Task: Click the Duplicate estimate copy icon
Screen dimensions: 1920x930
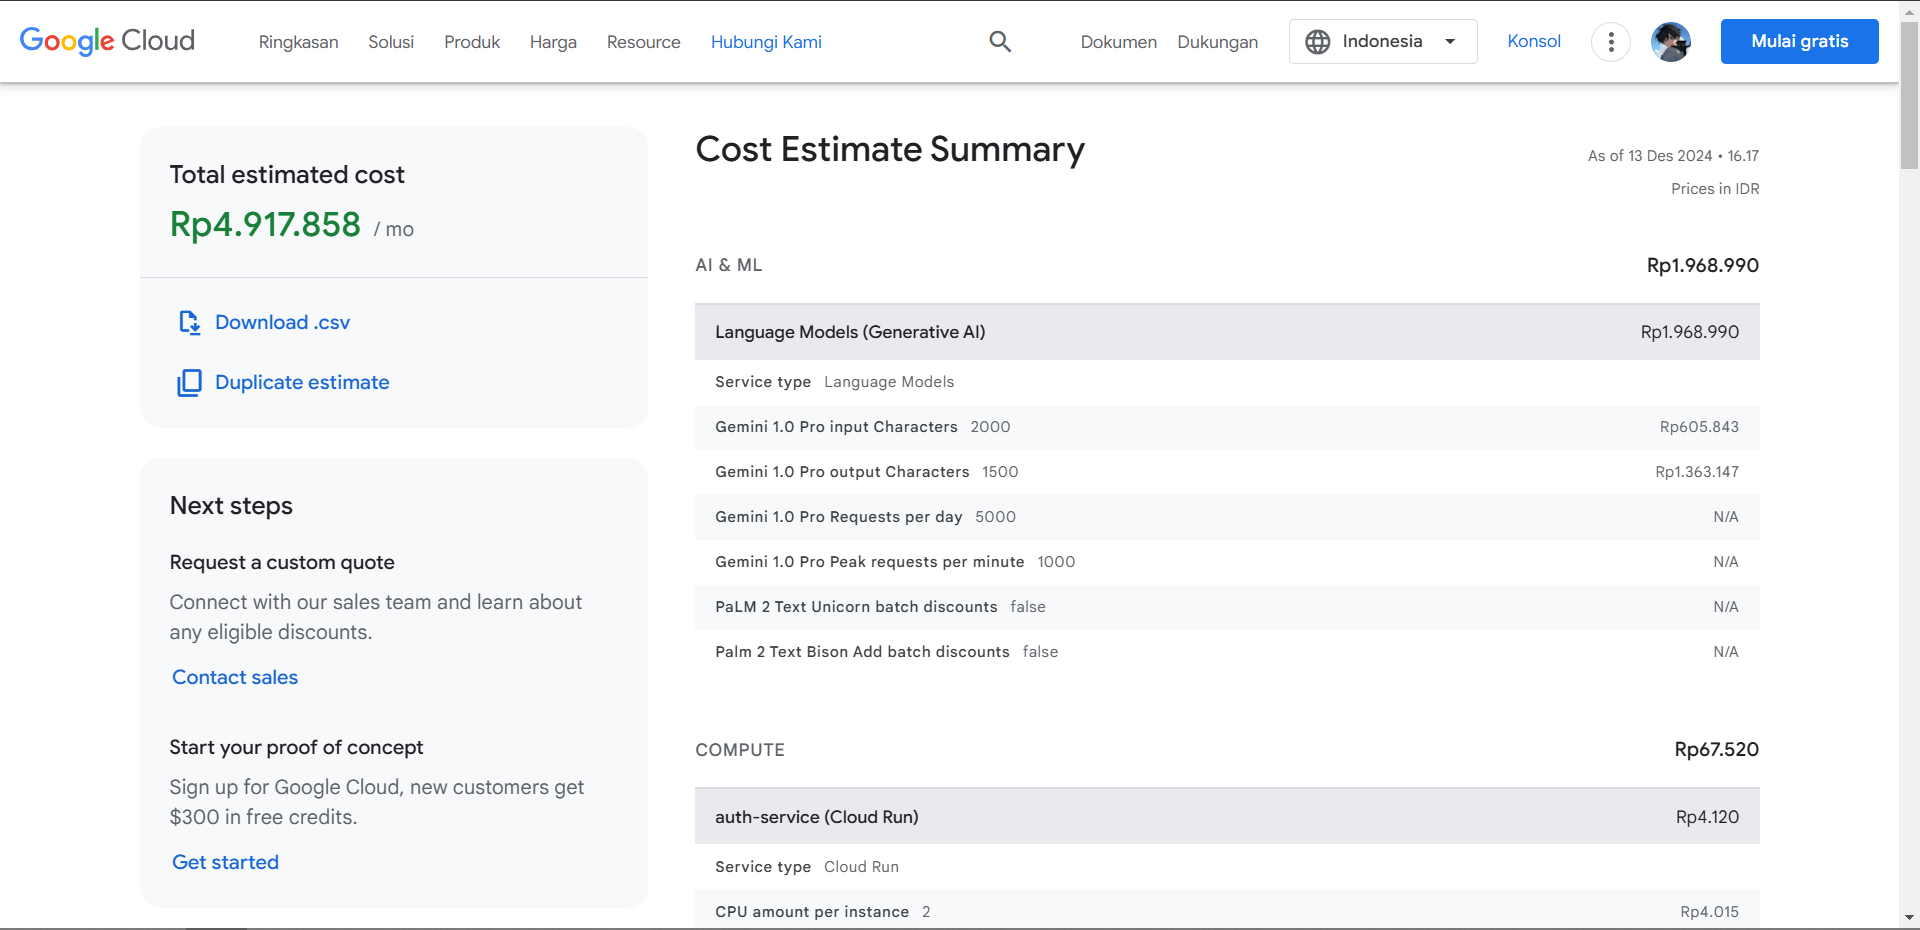Action: 189,383
